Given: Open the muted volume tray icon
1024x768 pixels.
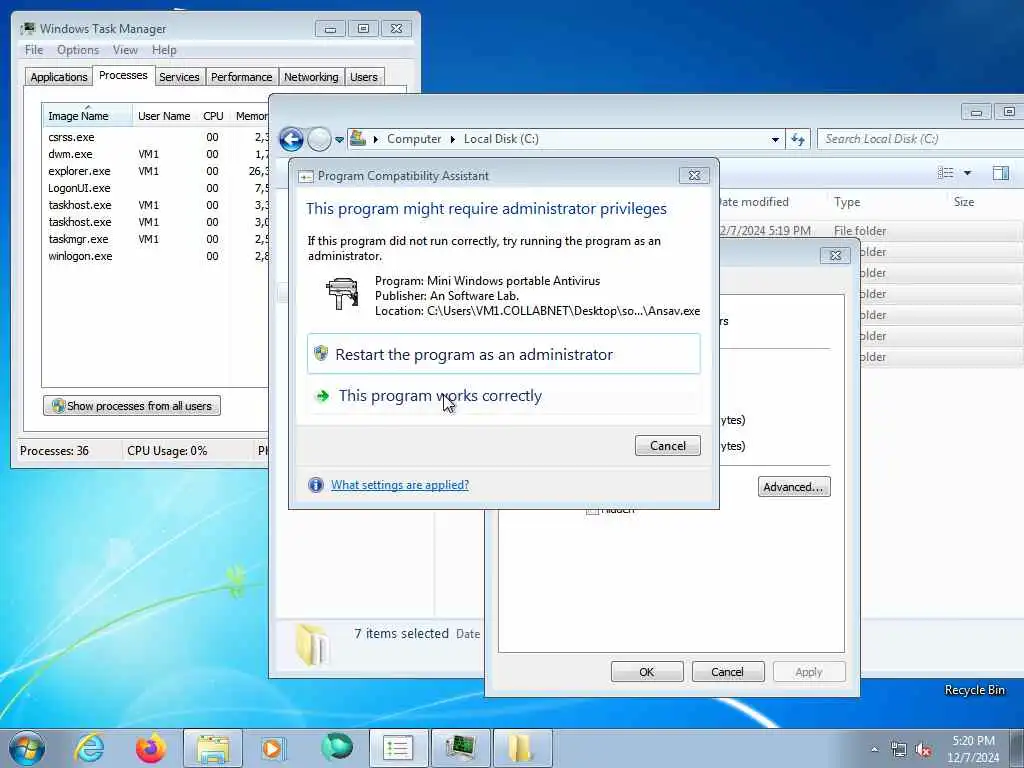Looking at the screenshot, I should [923, 750].
